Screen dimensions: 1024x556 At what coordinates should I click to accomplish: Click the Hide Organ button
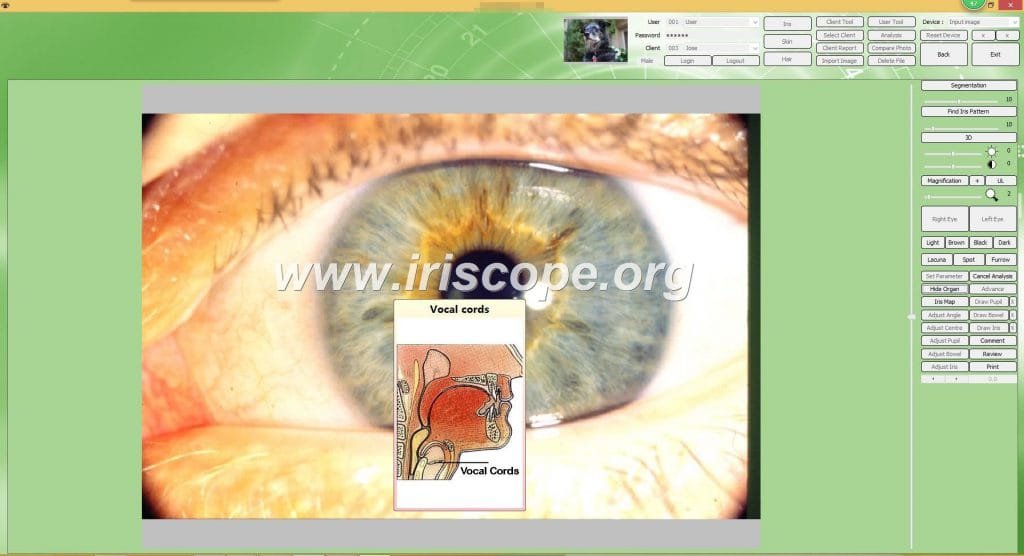tap(944, 289)
